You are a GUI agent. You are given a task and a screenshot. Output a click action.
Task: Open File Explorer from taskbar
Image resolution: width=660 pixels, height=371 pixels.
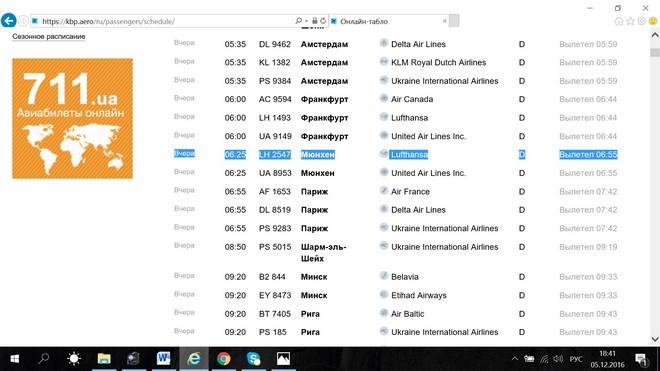[104, 359]
